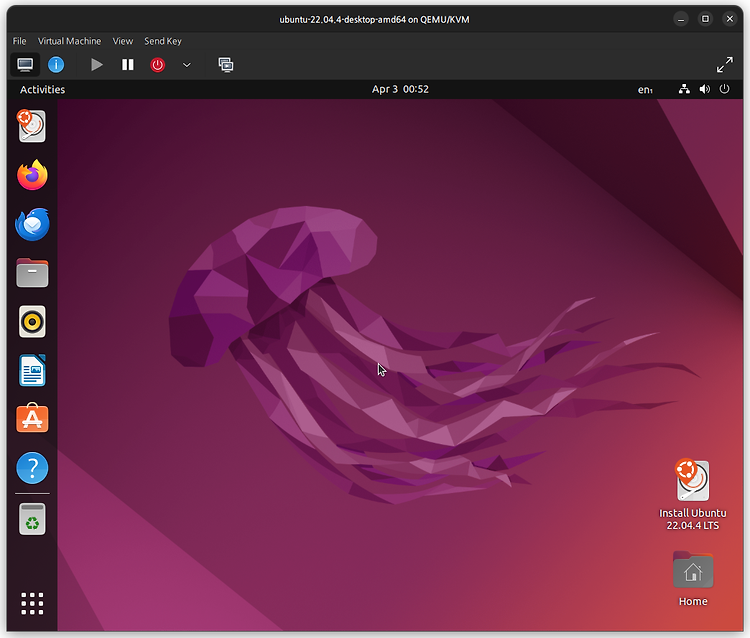Click the Run virtual machine play button
Screen dimensions: 750x638
point(97,65)
